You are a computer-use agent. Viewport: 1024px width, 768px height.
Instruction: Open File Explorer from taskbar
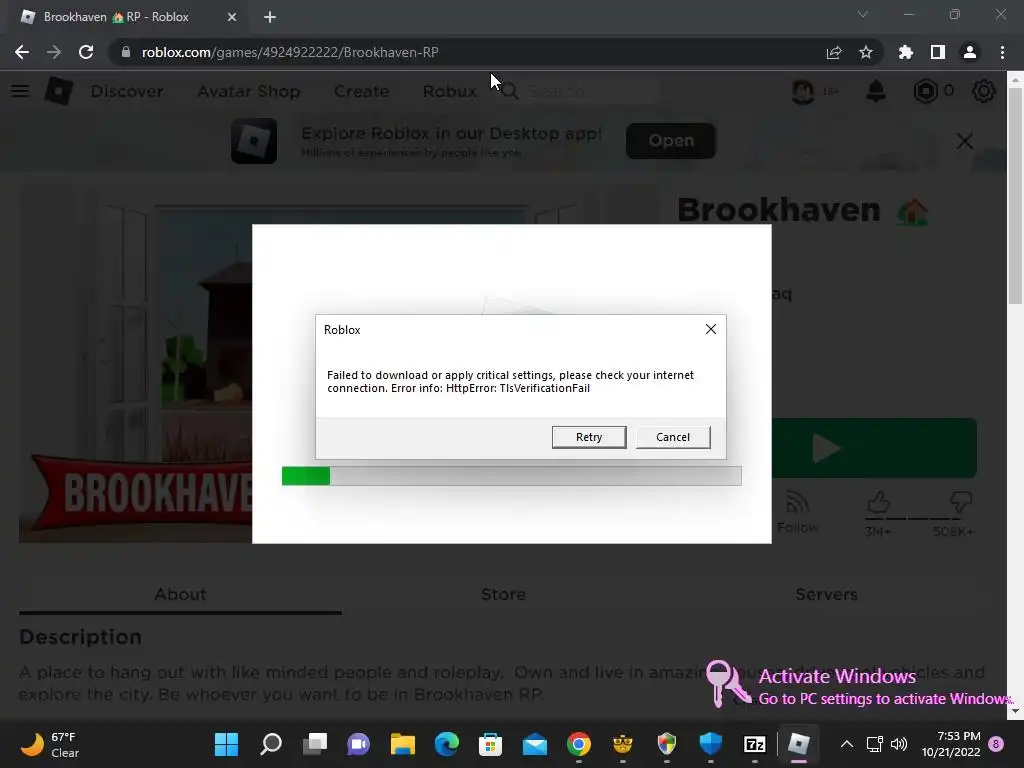402,744
